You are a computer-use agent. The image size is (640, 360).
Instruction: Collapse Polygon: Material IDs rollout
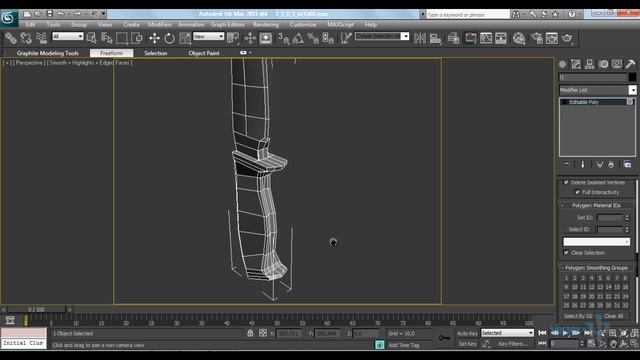pyautogui.click(x=596, y=205)
